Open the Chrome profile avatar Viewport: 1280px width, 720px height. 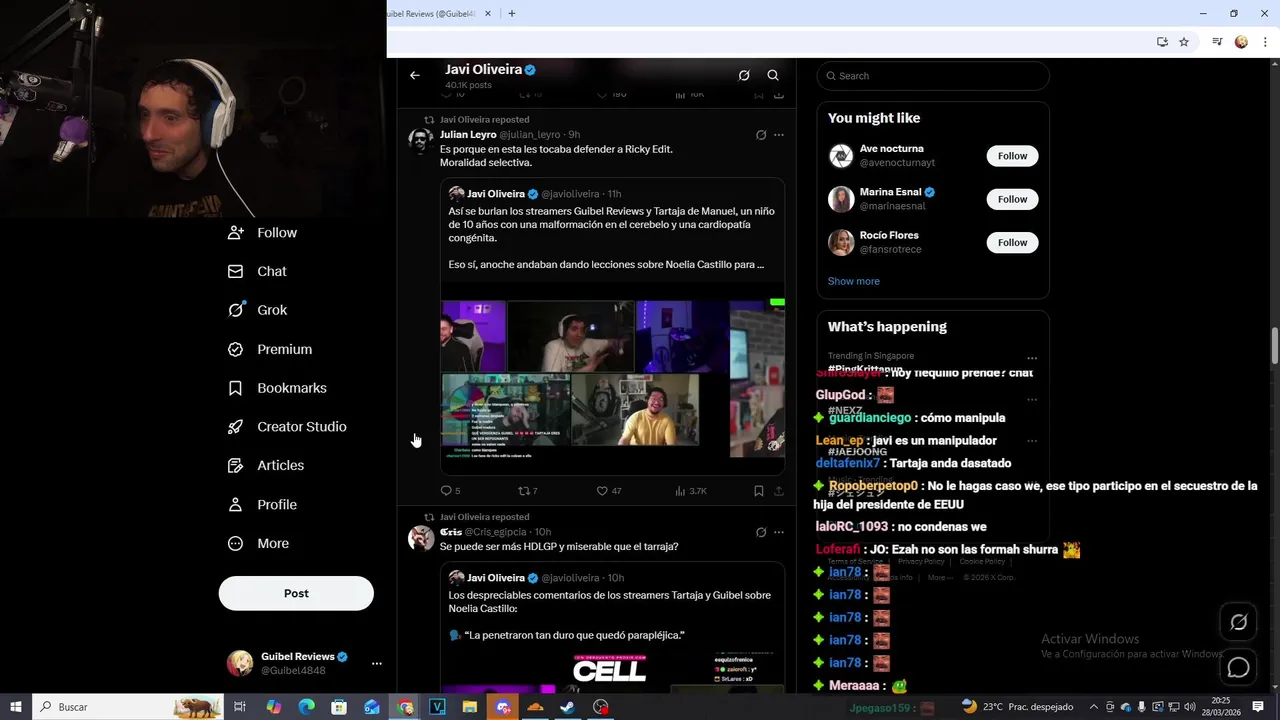1241,42
